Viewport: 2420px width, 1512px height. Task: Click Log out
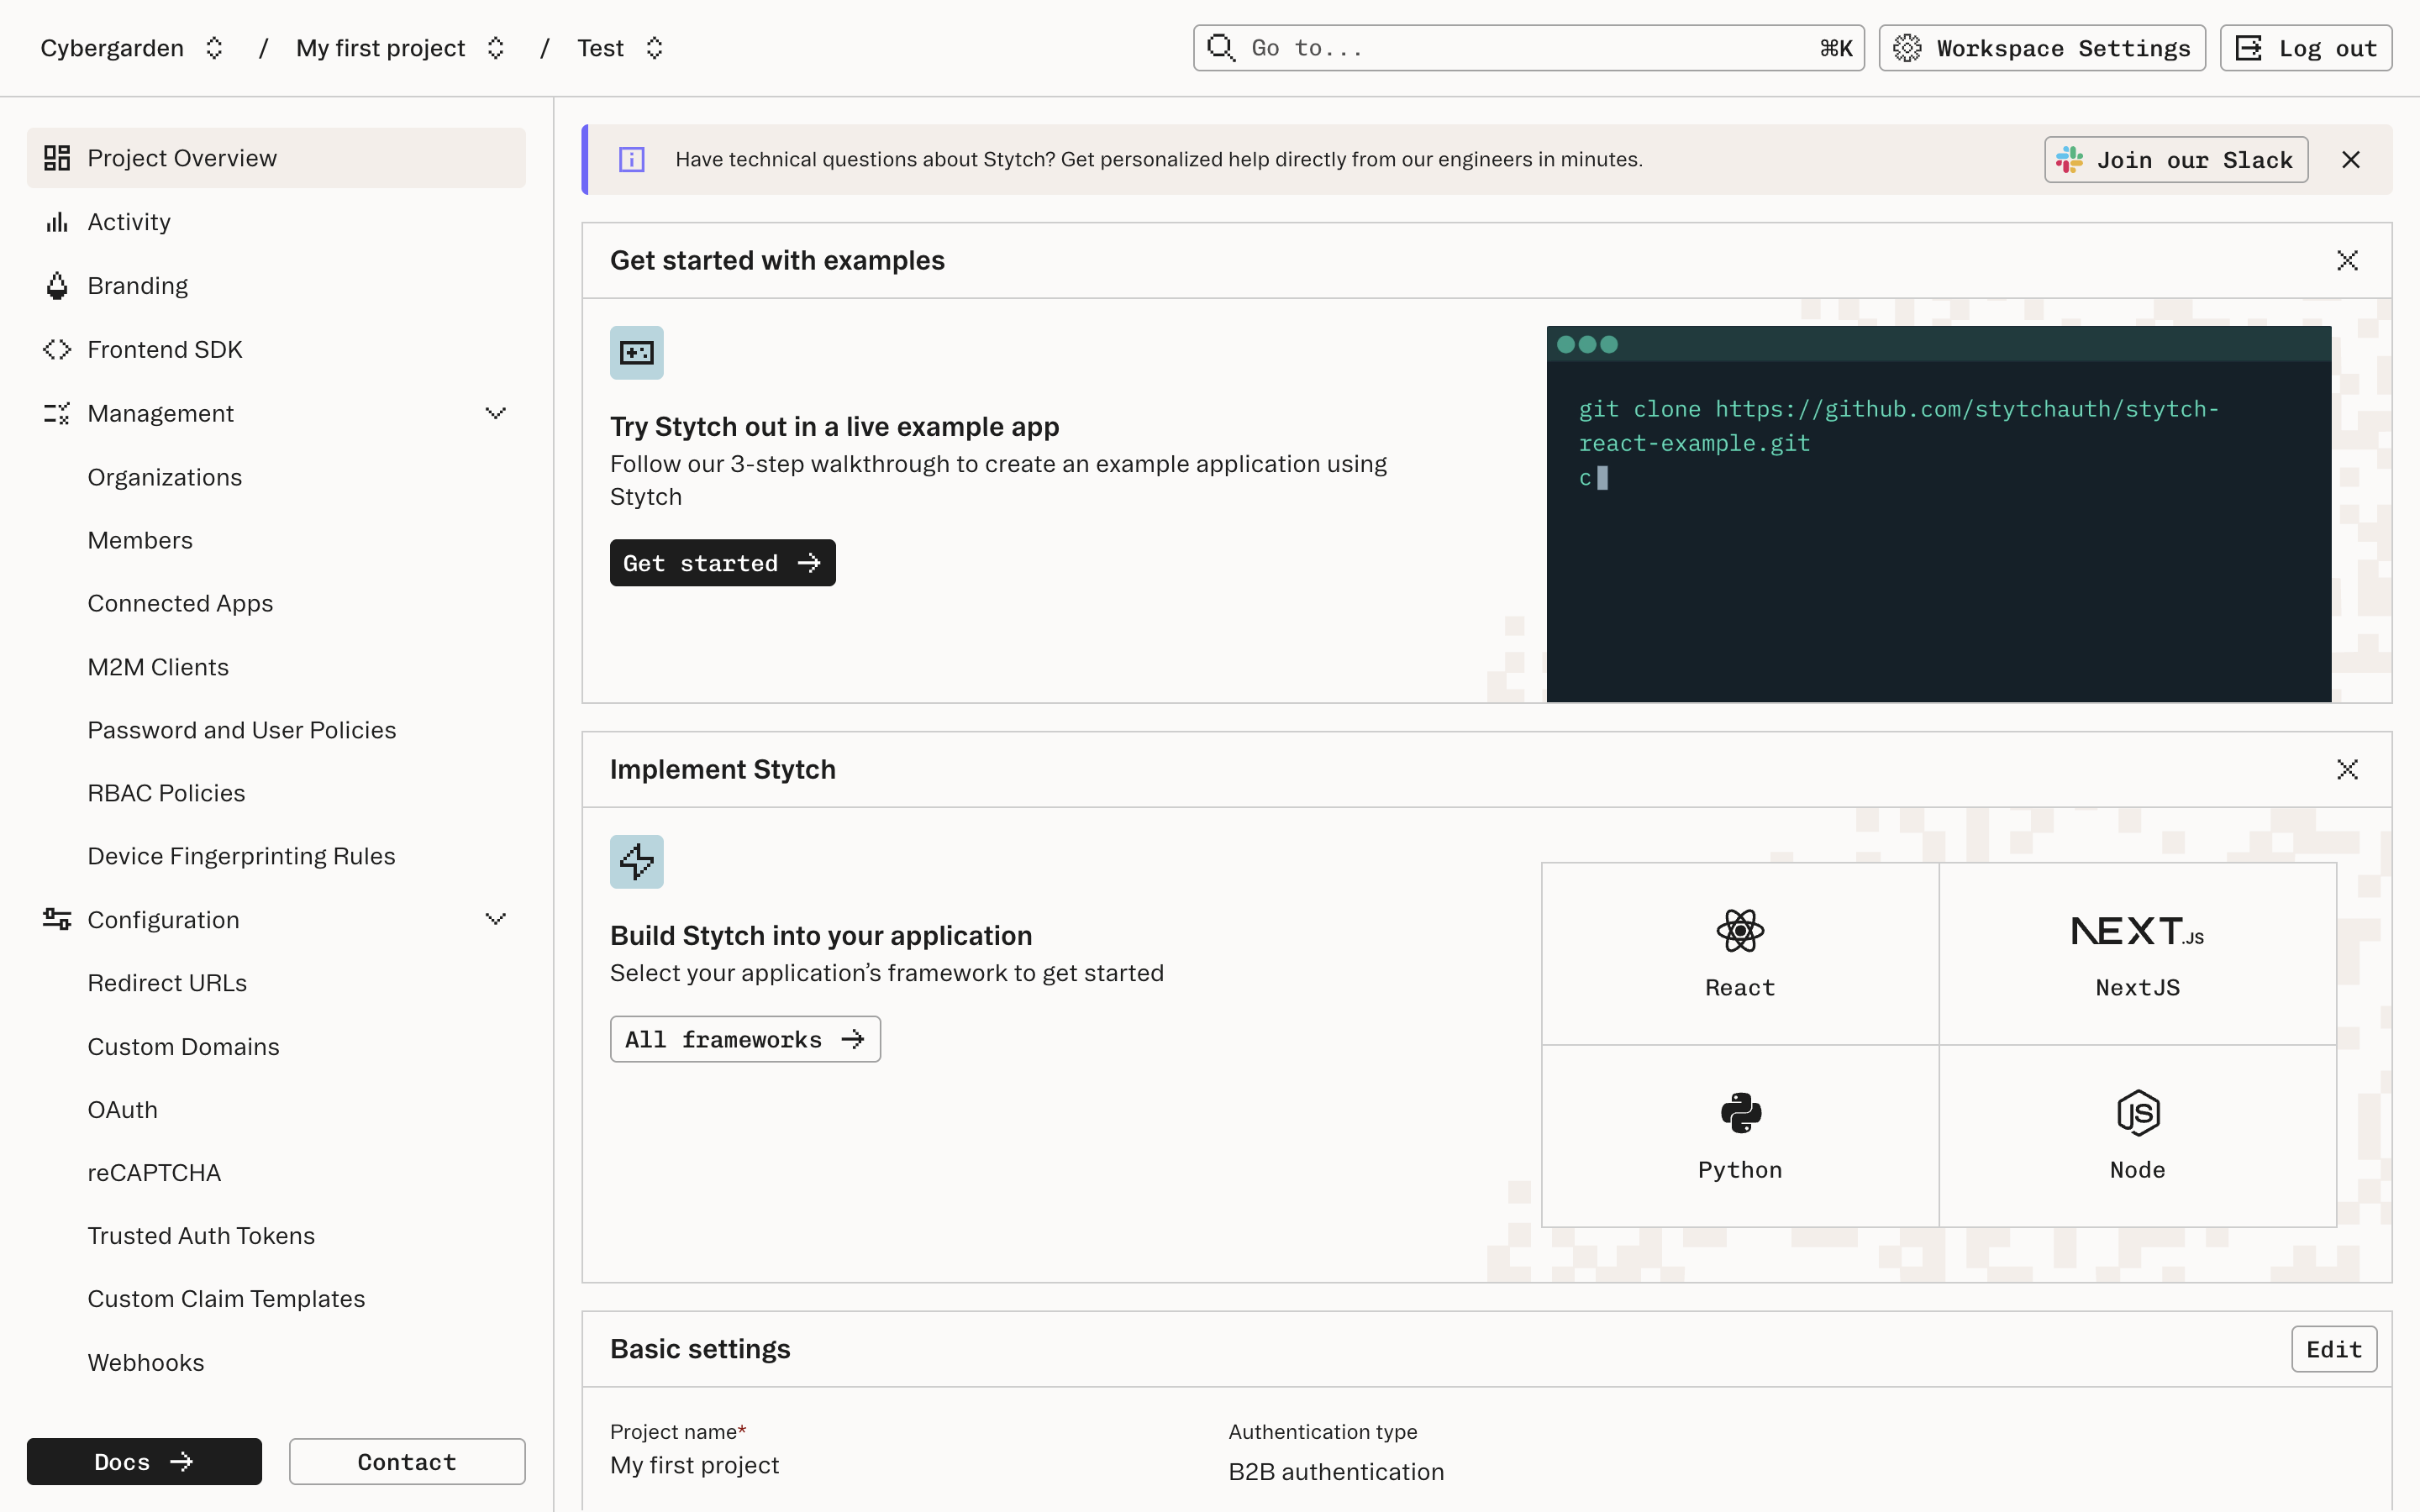(2306, 48)
